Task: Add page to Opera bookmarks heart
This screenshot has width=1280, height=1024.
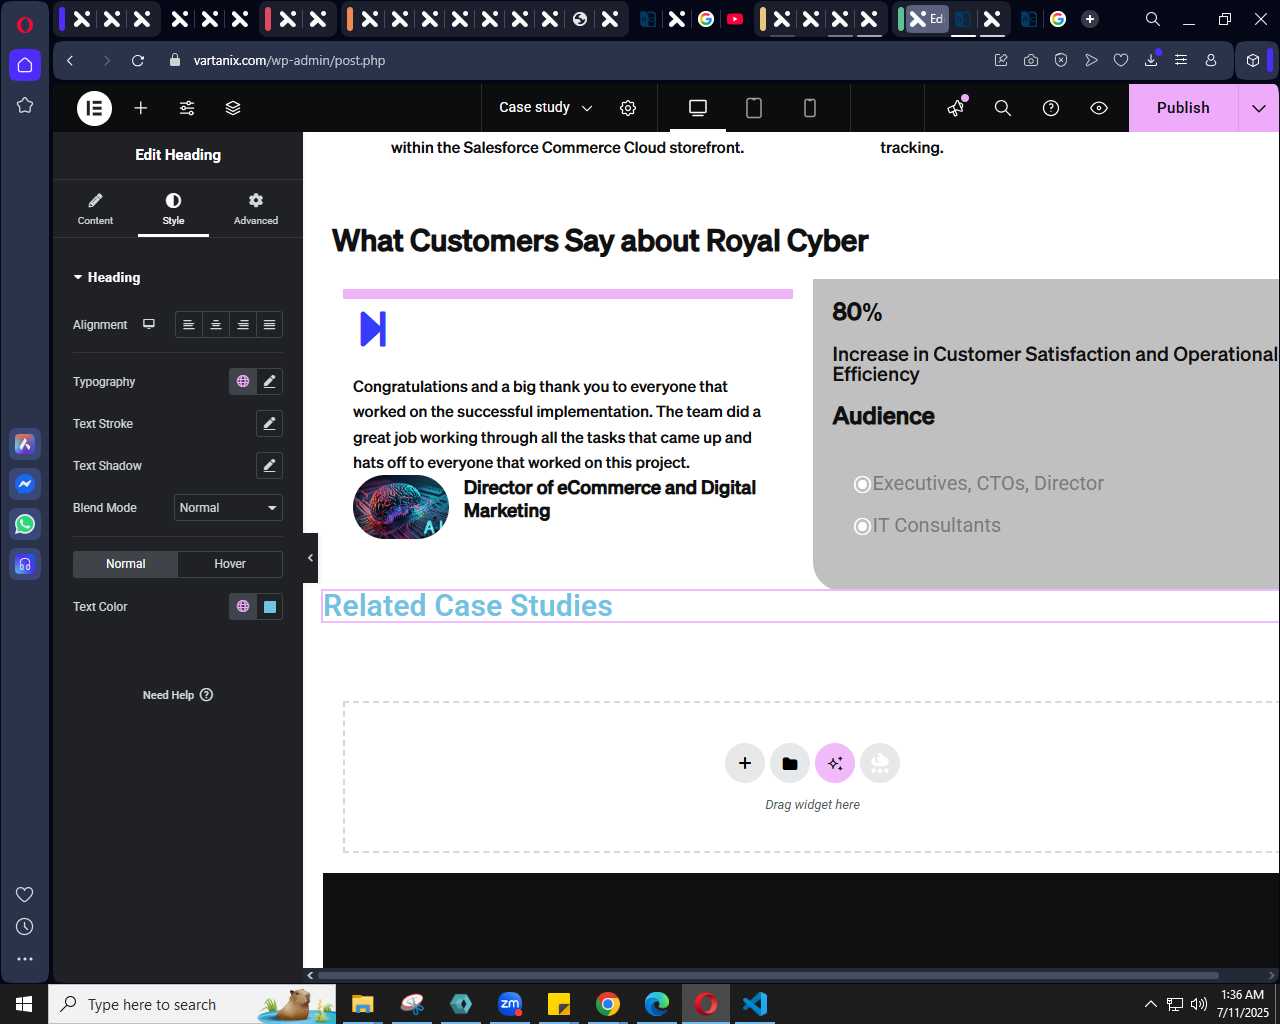Action: pos(1121,60)
